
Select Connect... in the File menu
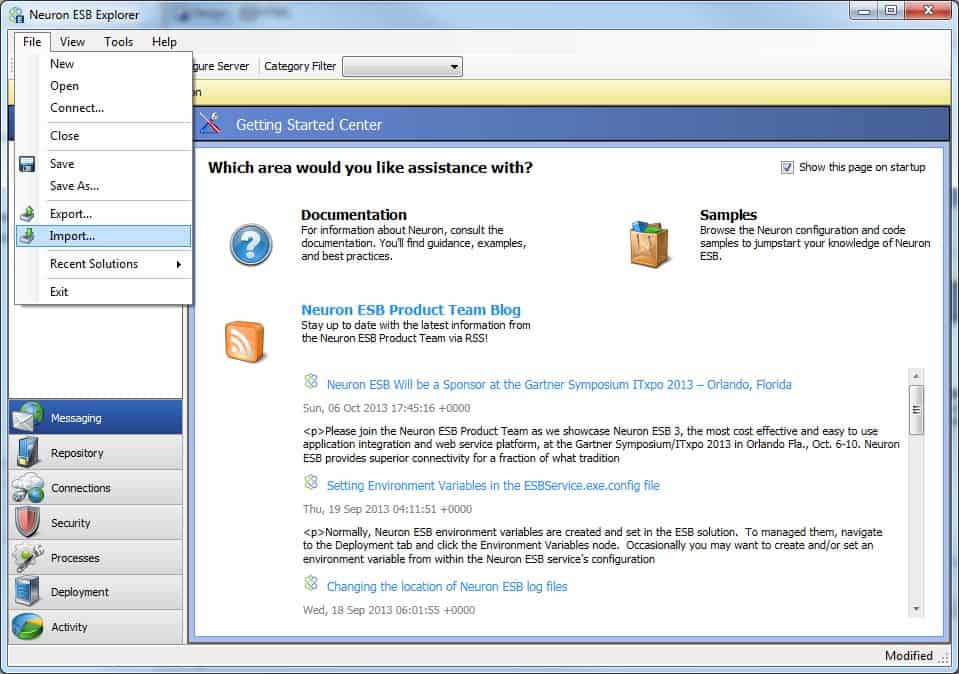pos(103,108)
